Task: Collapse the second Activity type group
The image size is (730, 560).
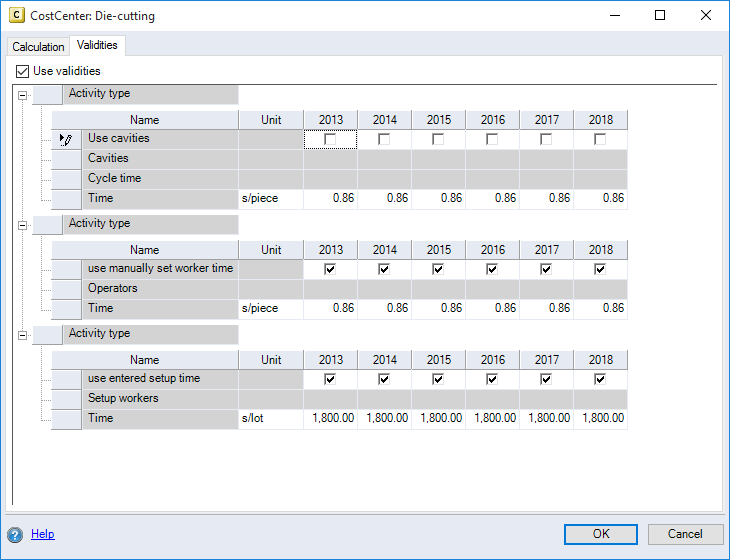Action: point(21,225)
